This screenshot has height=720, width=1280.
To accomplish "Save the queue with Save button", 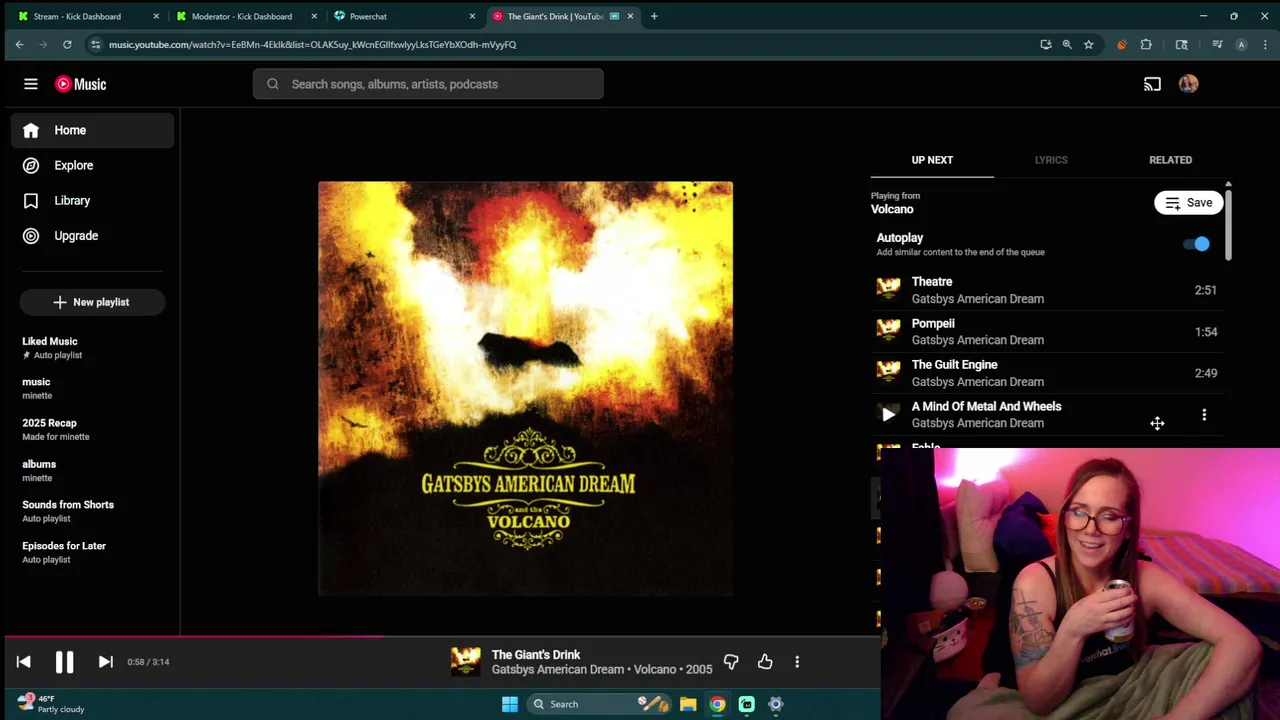I will (x=1188, y=203).
